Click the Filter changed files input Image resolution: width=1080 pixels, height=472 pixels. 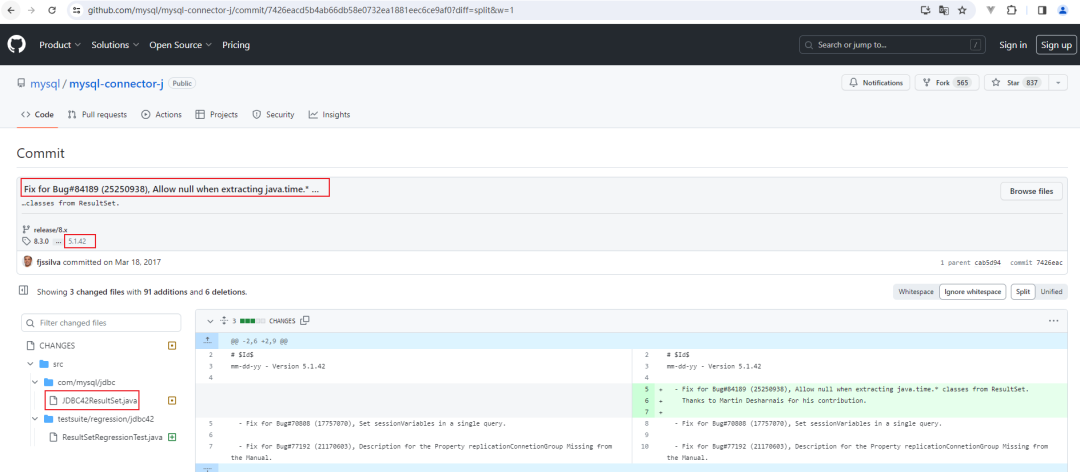point(101,322)
